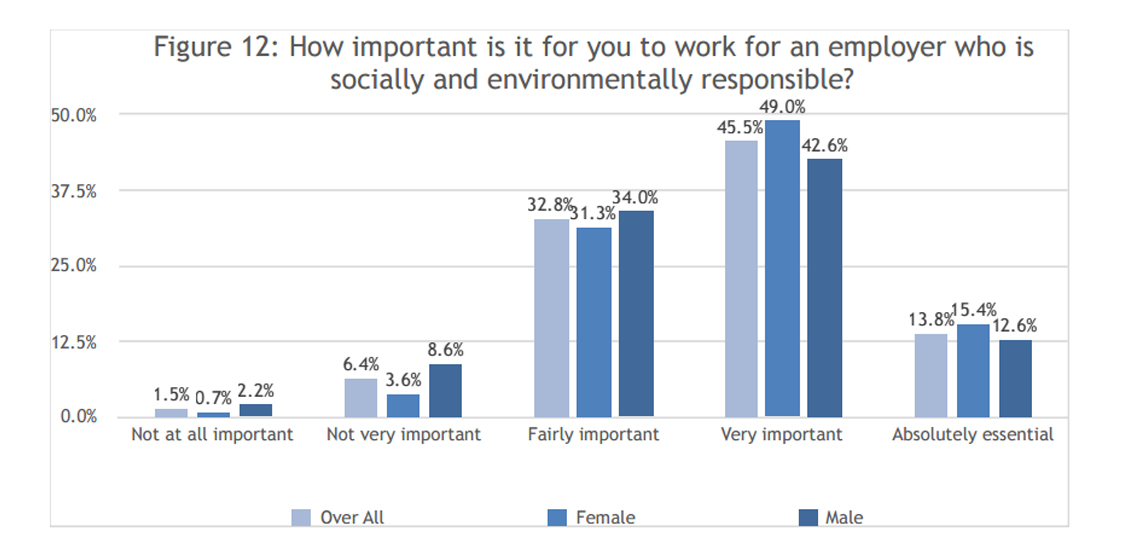Select the 34.0% Male bar in Fairly important

pyautogui.click(x=636, y=314)
